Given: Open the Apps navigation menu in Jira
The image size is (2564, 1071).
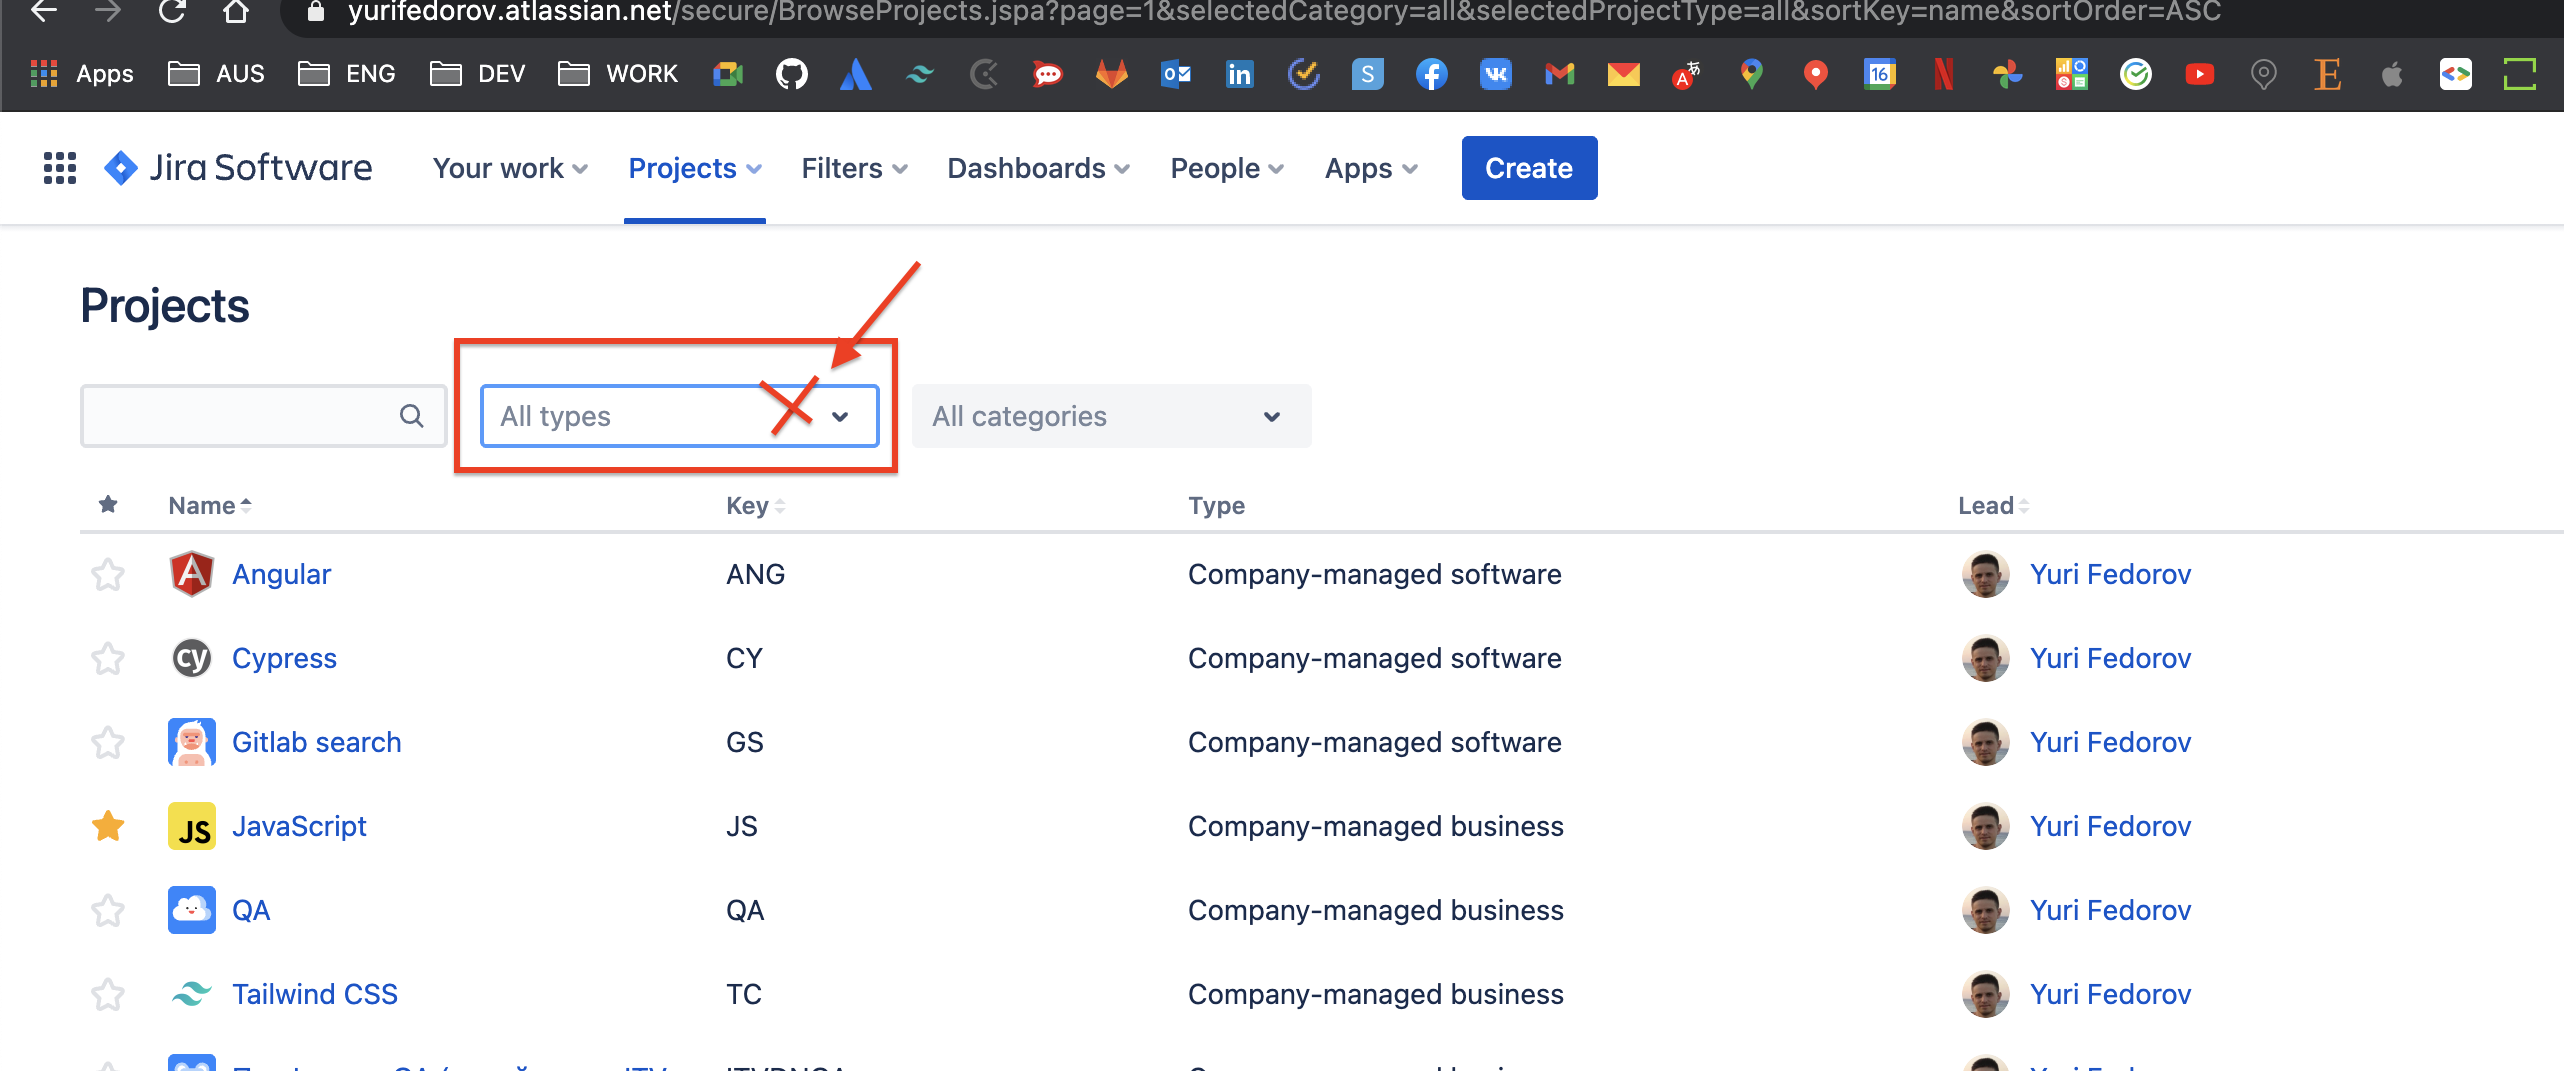Looking at the screenshot, I should tap(1371, 168).
